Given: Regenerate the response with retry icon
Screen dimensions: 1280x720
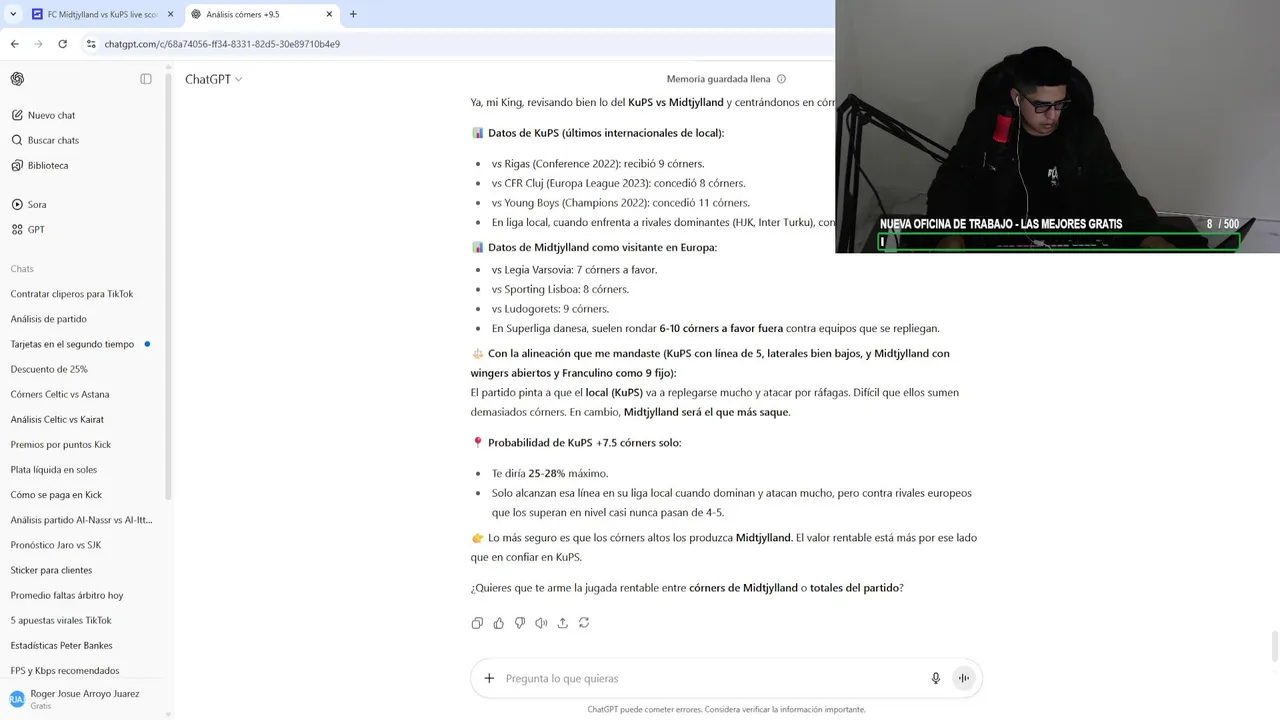Looking at the screenshot, I should pyautogui.click(x=584, y=623).
